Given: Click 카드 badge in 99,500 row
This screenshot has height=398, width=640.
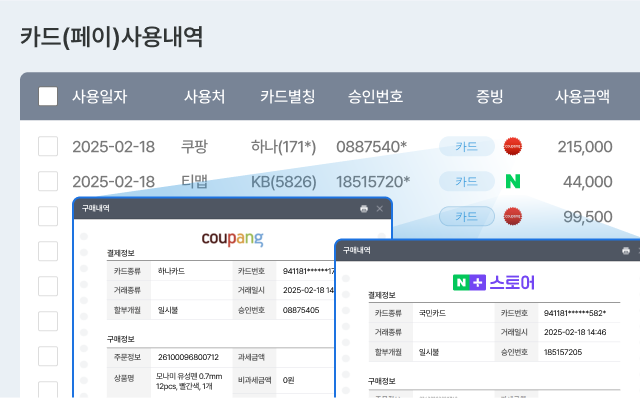Looking at the screenshot, I should (467, 216).
